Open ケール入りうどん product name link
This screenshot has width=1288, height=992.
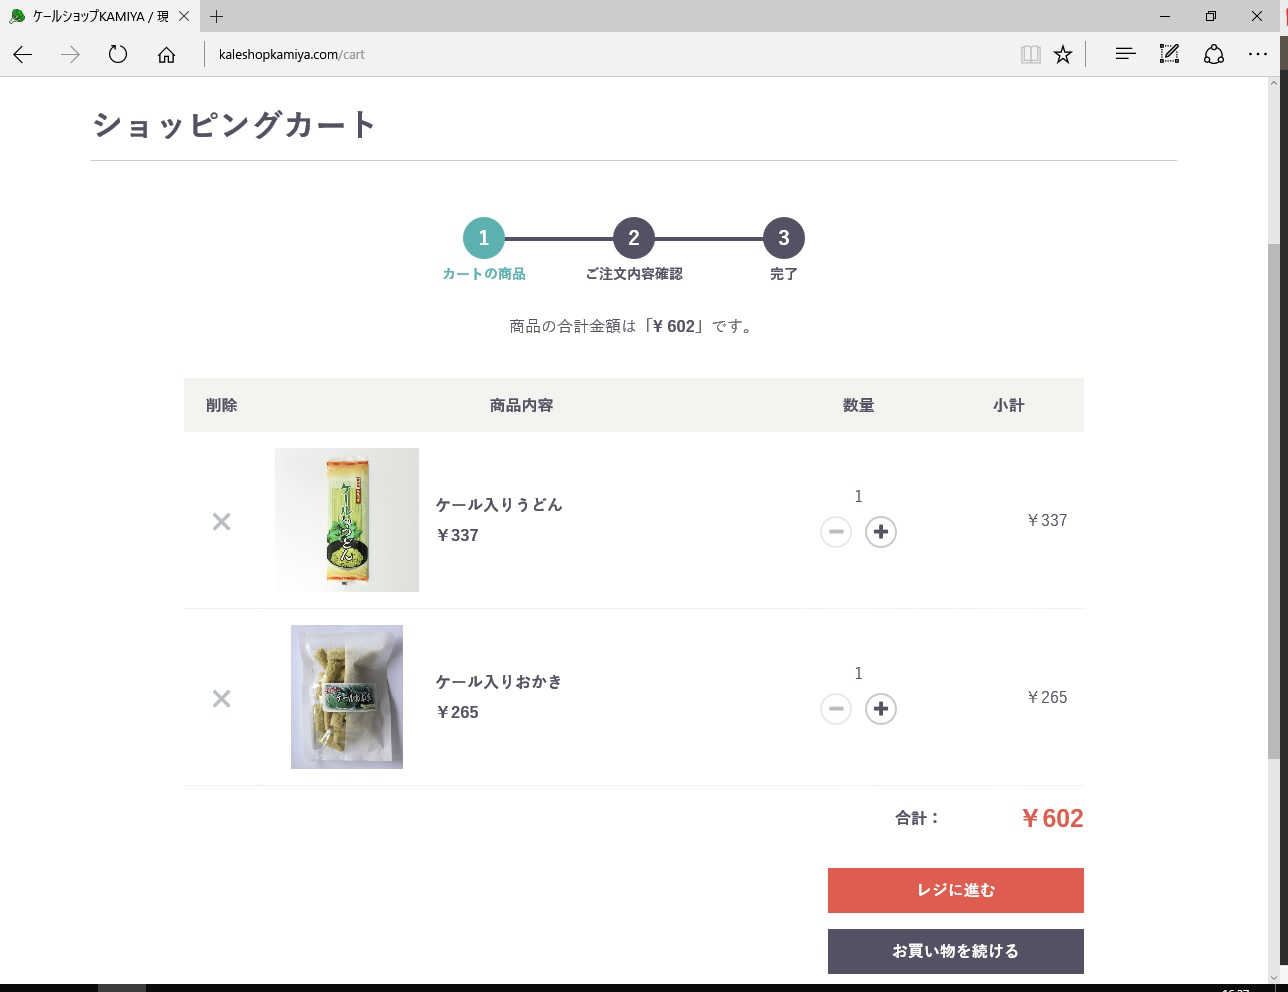tap(499, 505)
